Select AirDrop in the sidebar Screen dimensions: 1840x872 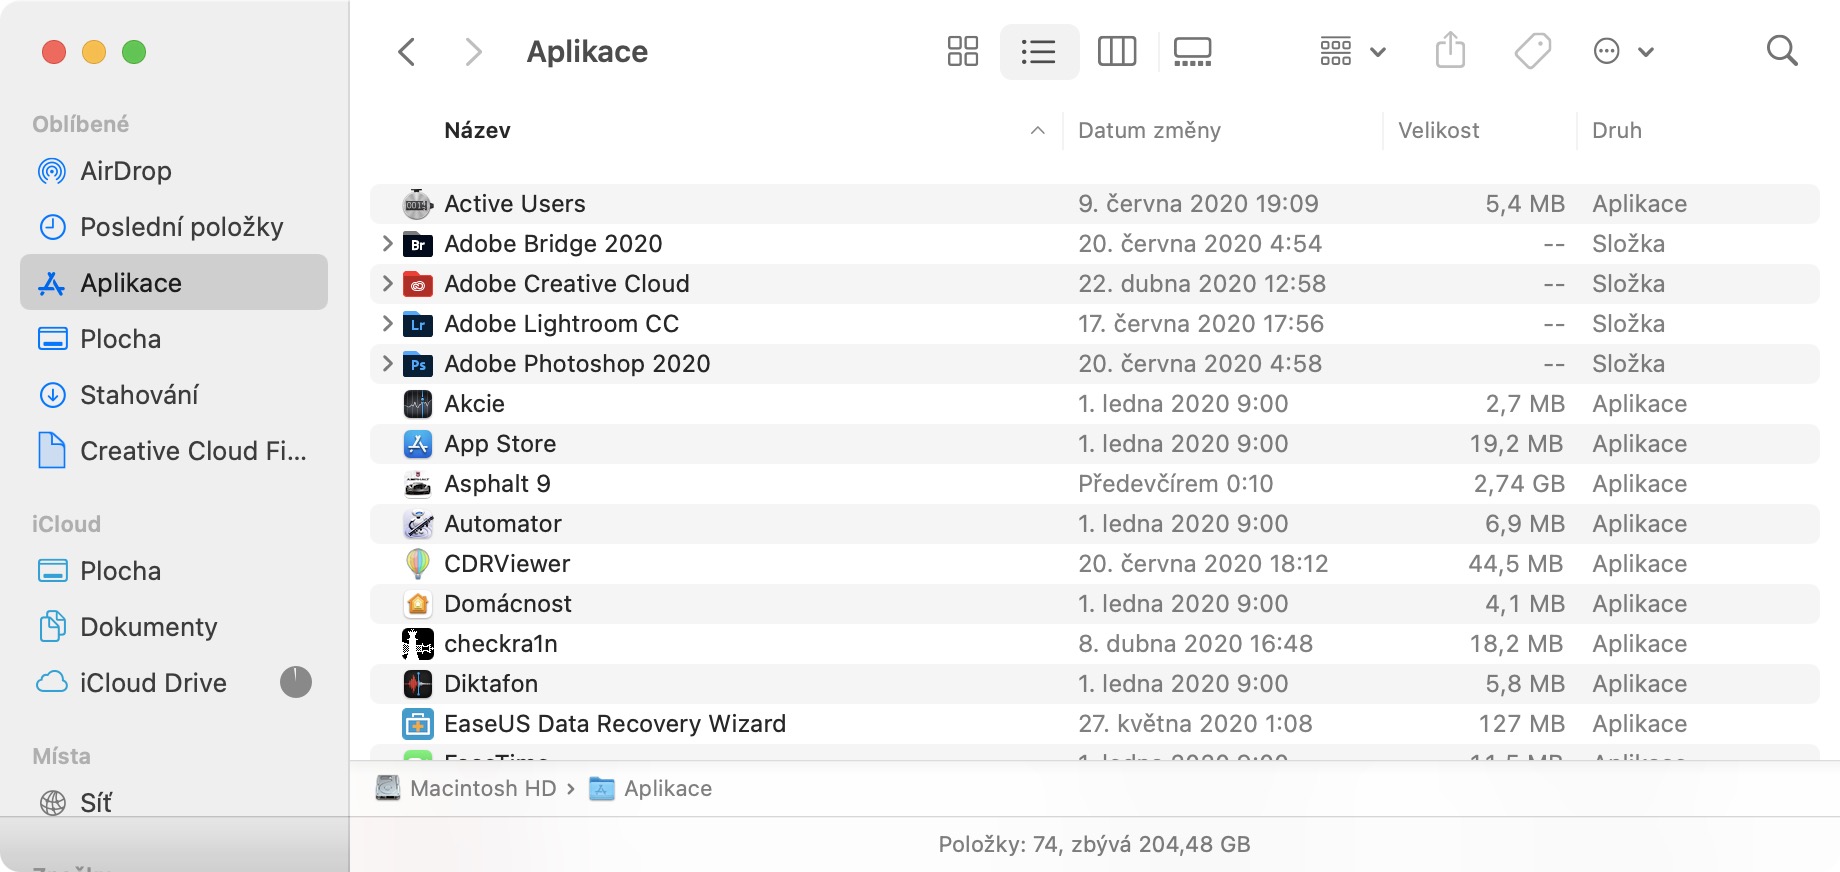126,171
